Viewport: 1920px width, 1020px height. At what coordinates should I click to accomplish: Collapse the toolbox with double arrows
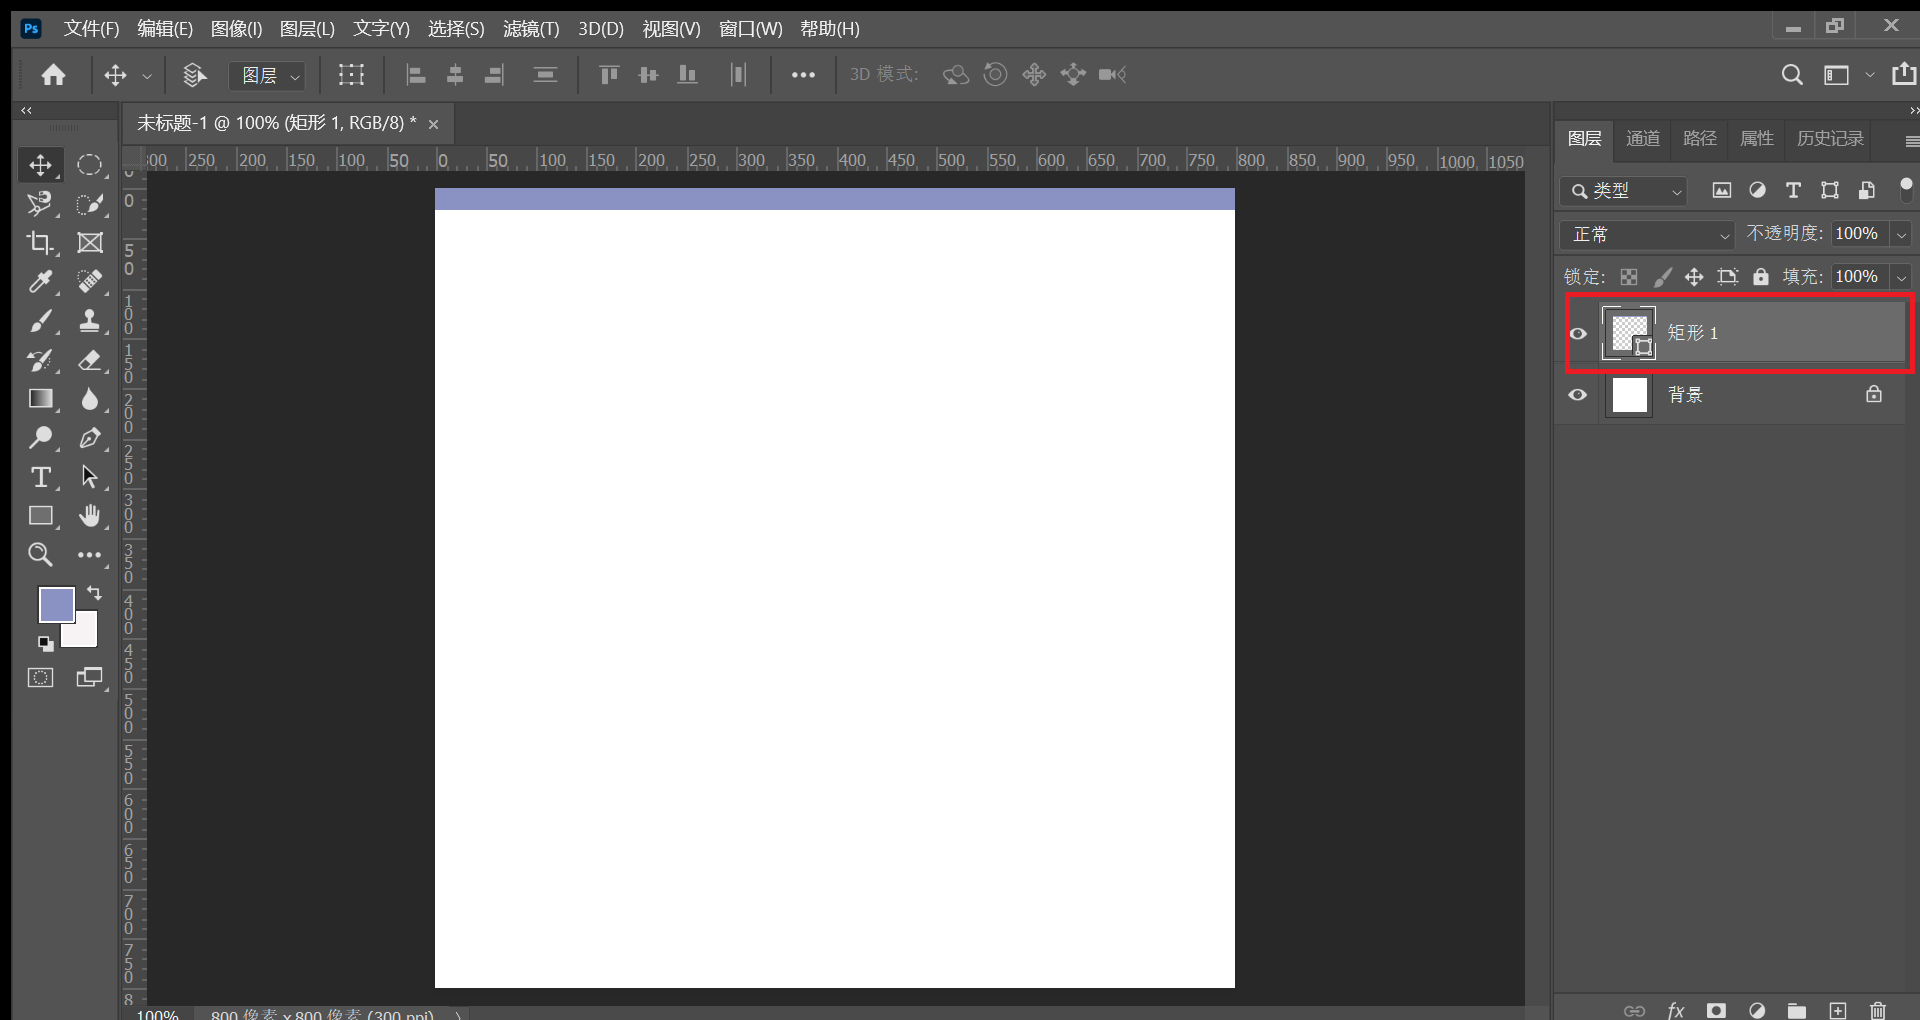pos(27,111)
